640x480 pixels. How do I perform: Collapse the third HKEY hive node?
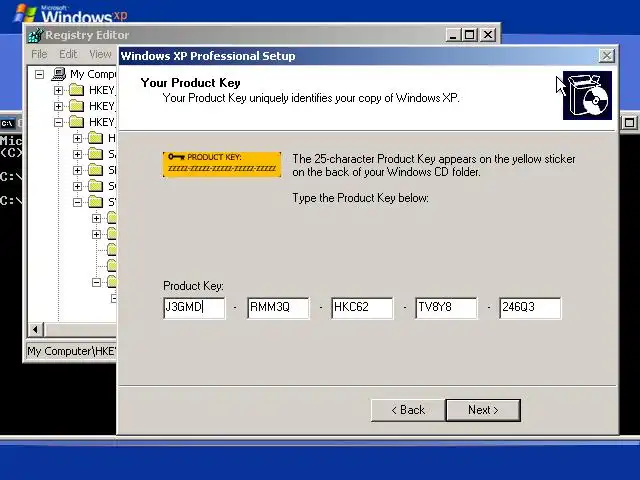click(58, 122)
